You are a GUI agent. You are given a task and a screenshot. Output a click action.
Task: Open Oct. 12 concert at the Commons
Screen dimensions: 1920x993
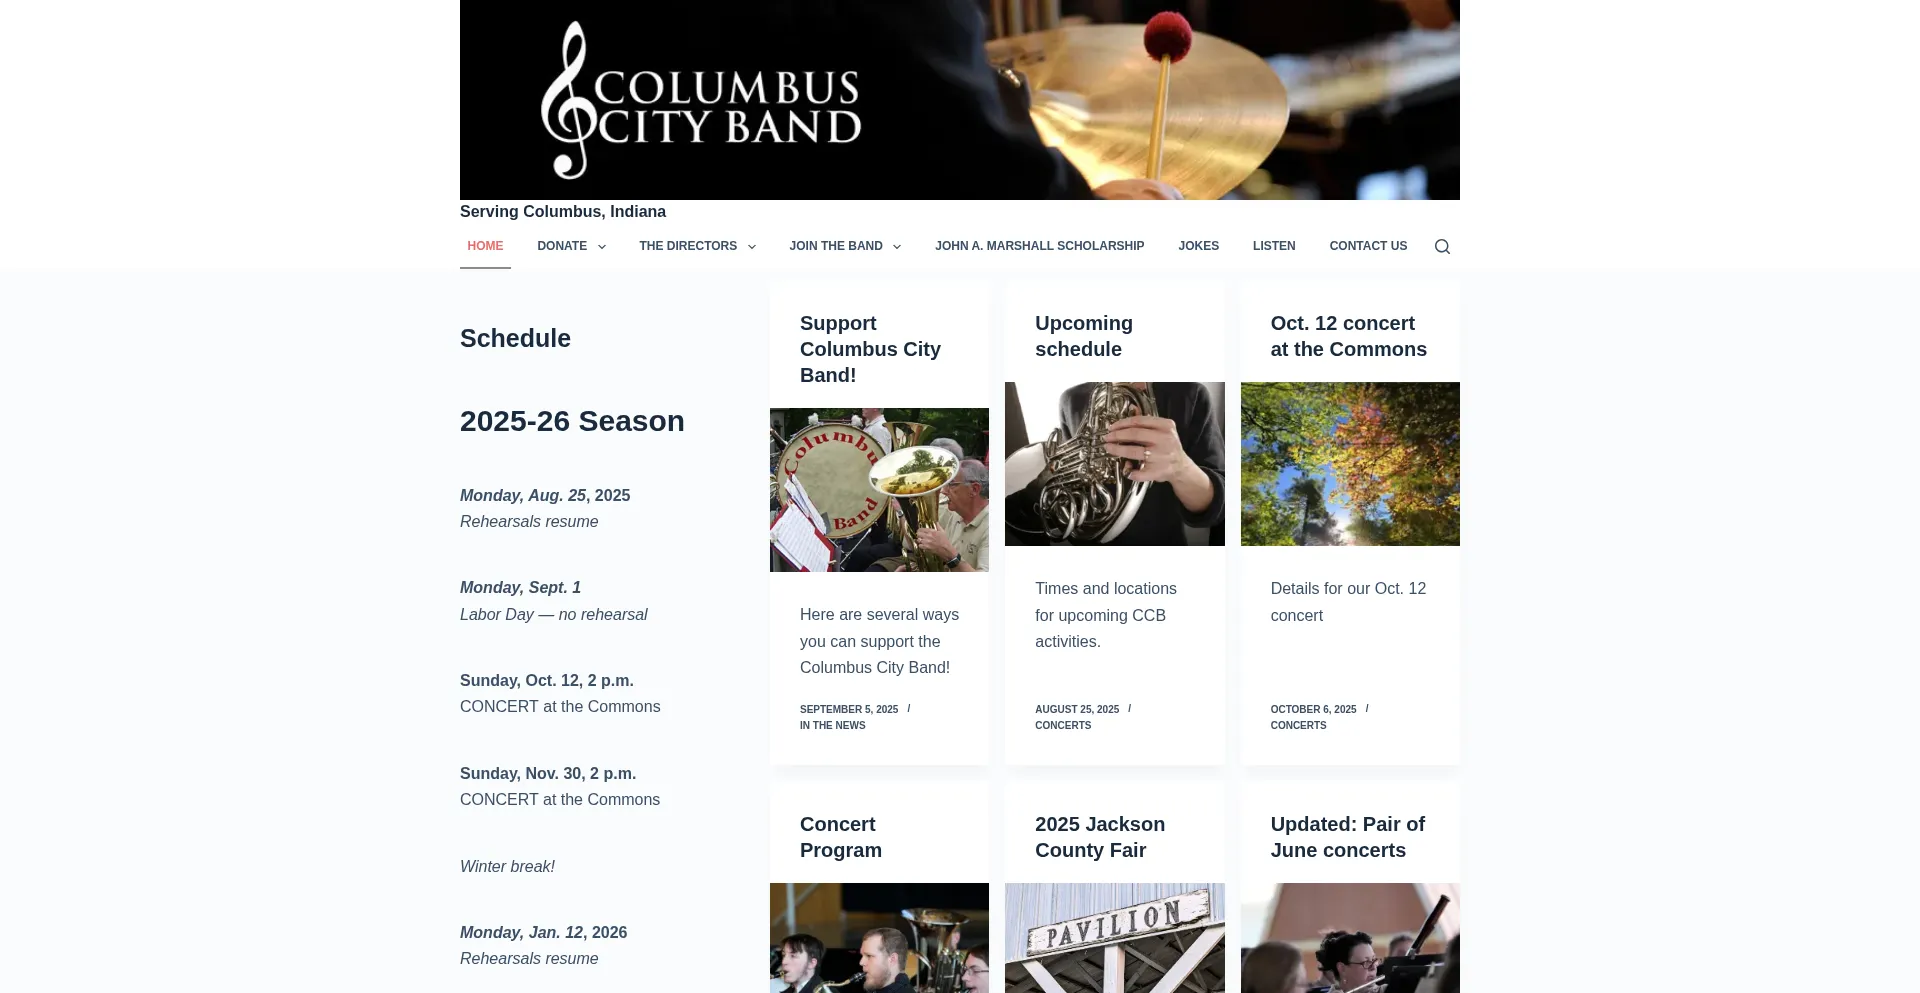pyautogui.click(x=1348, y=336)
